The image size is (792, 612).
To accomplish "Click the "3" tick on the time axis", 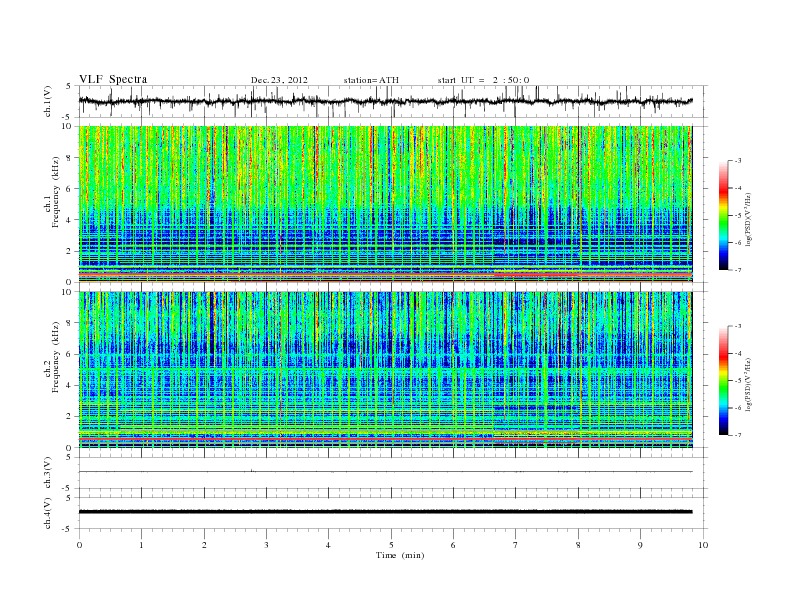I will tap(266, 545).
